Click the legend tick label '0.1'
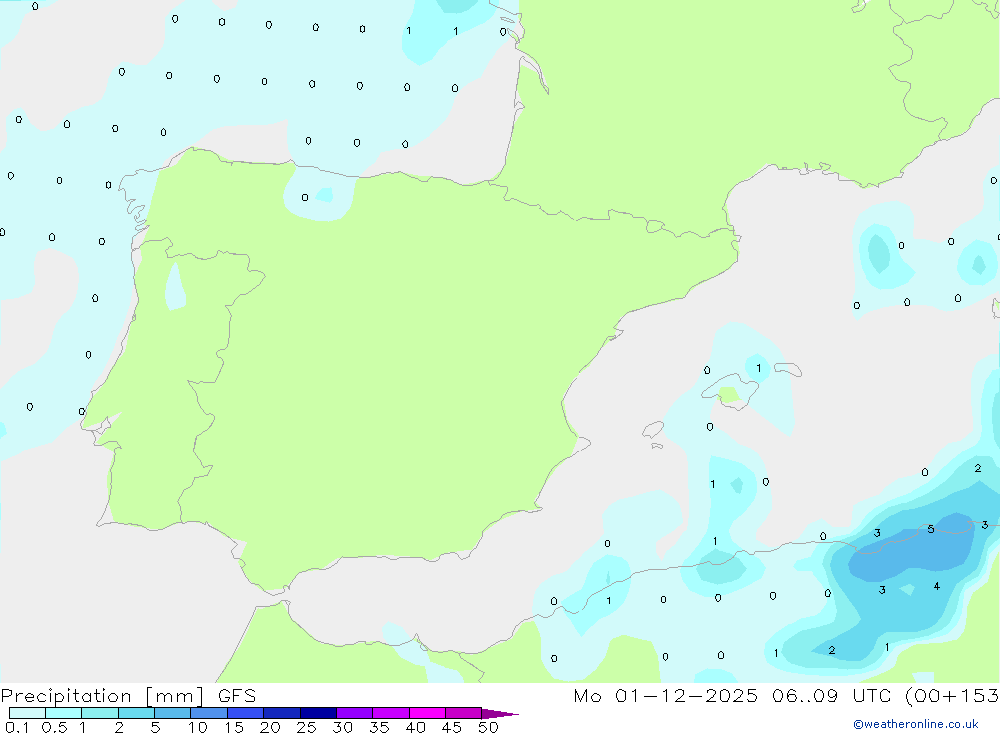 [x=17, y=727]
